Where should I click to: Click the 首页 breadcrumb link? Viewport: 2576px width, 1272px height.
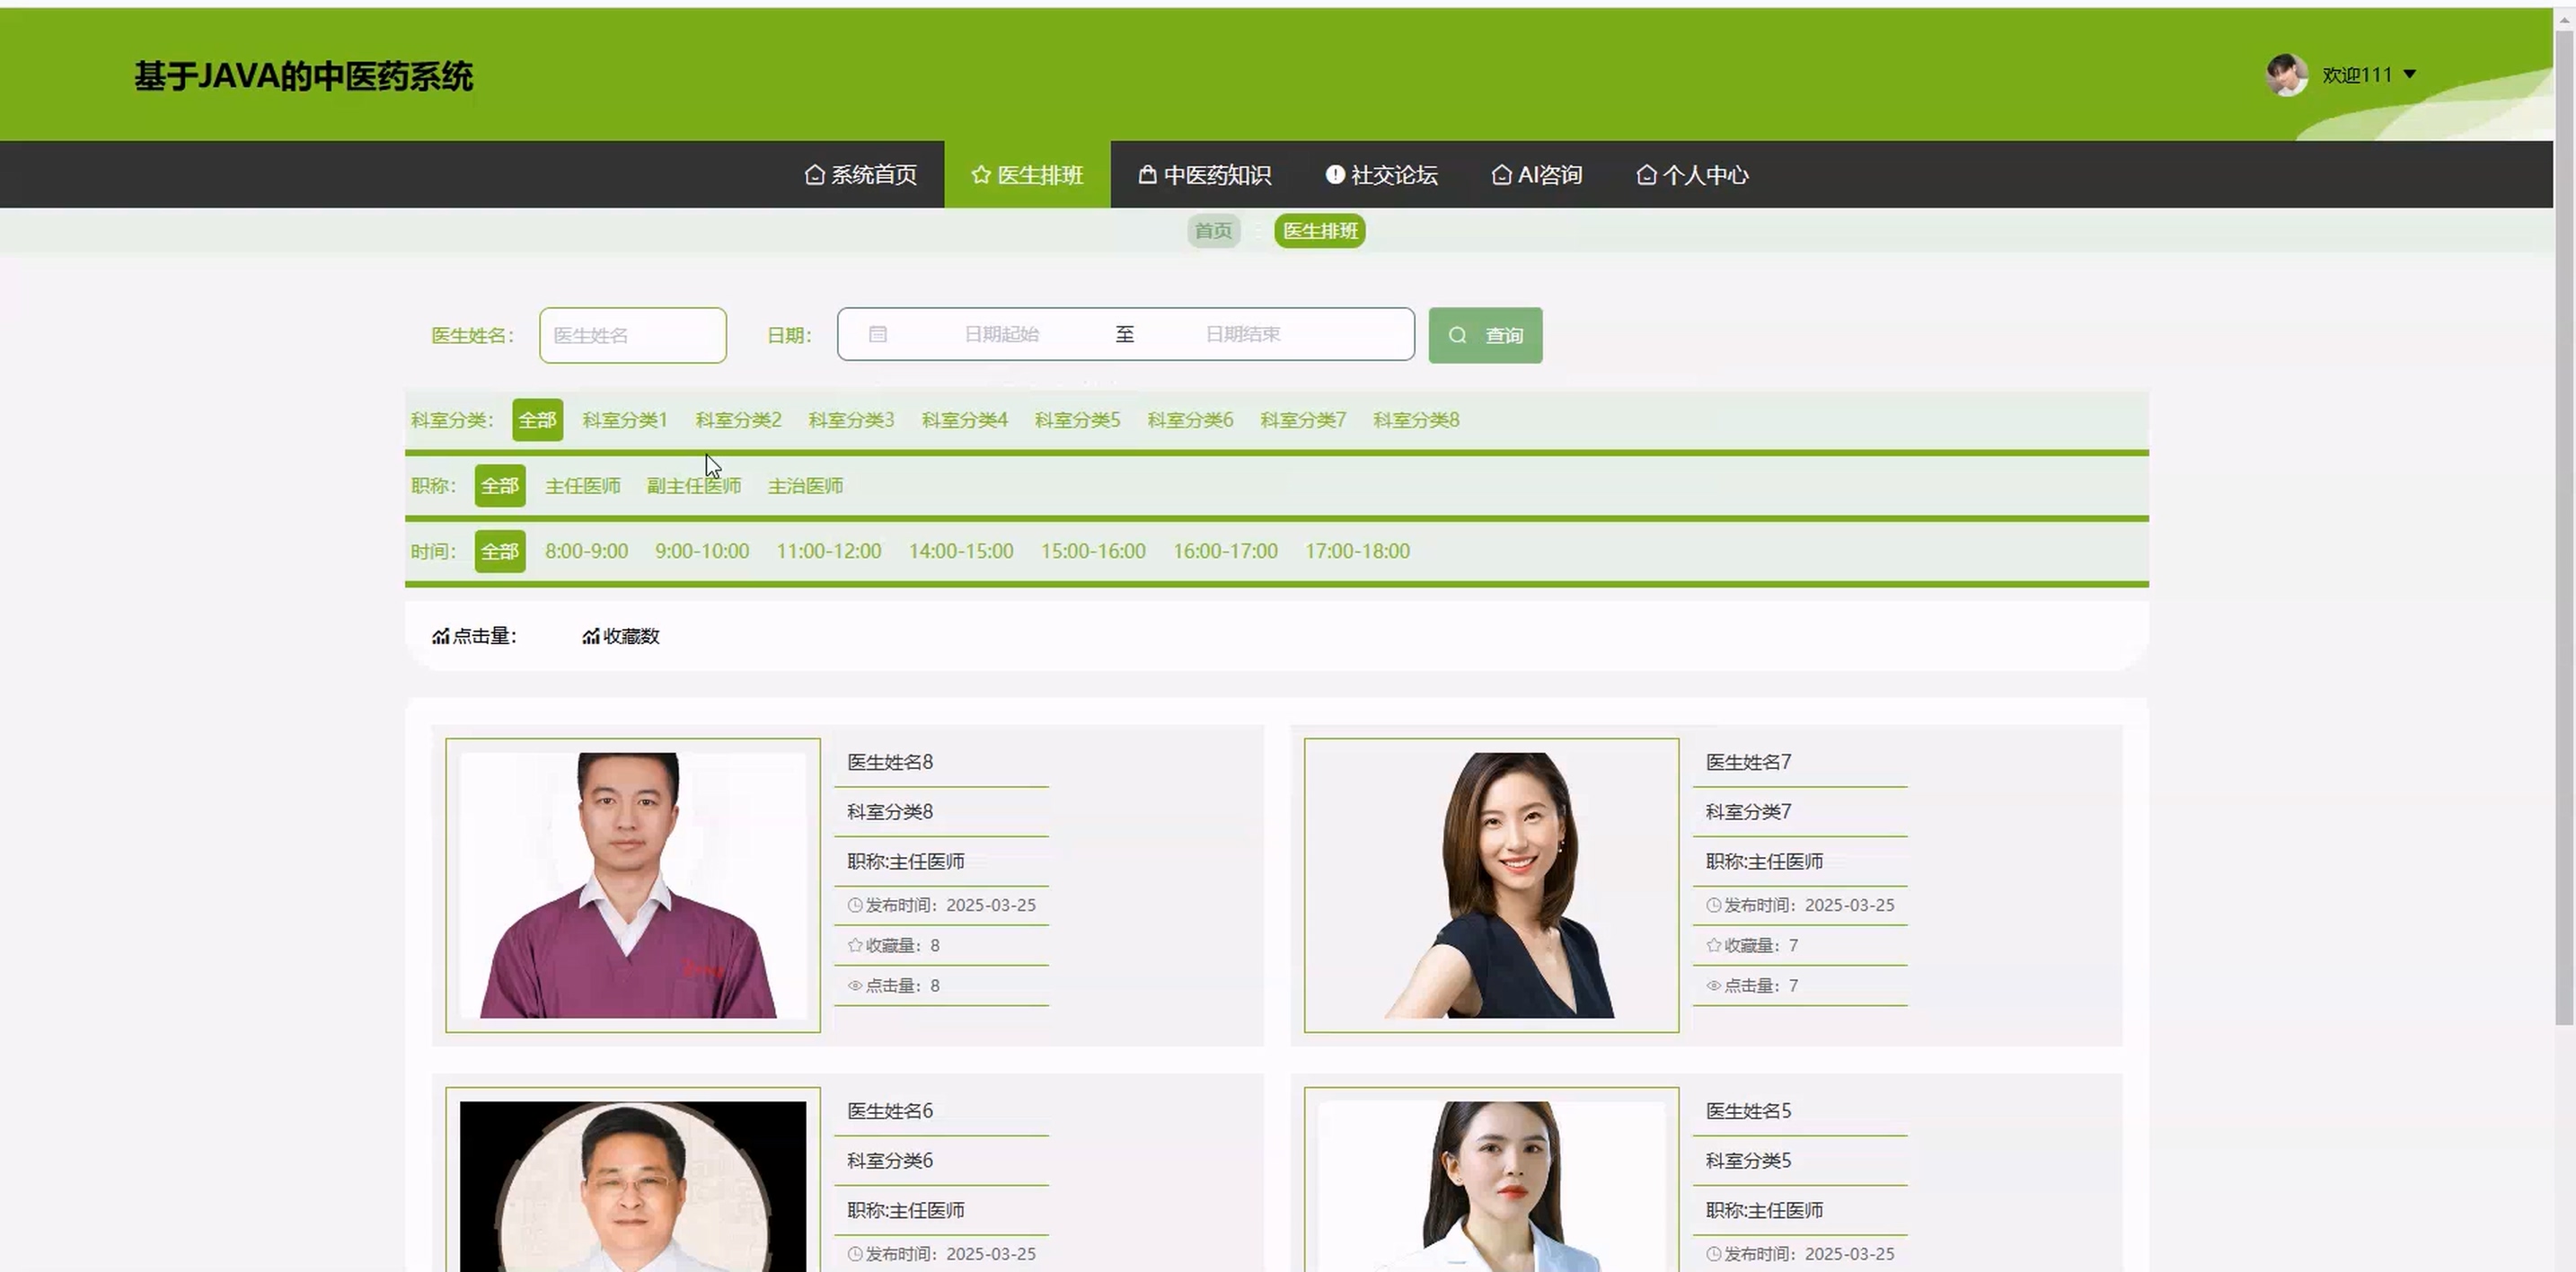[1213, 231]
